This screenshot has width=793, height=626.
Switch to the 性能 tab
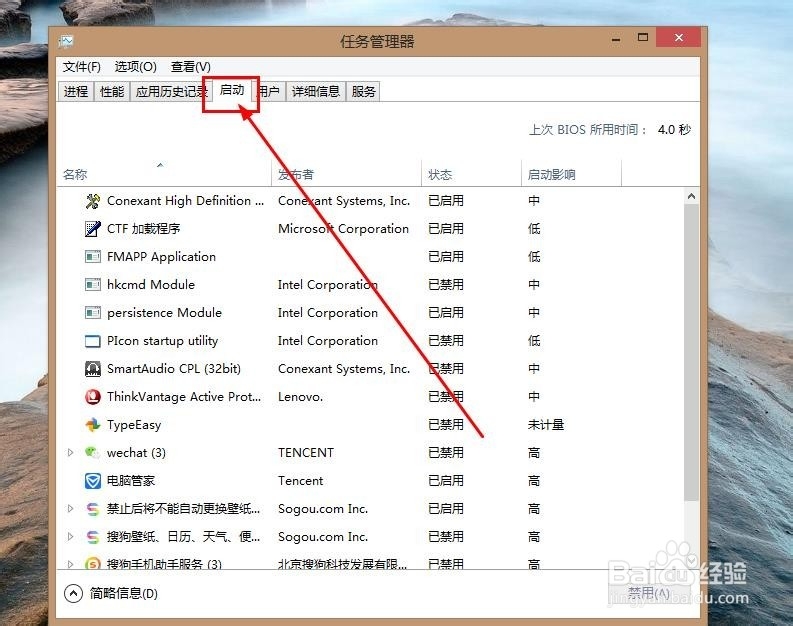112,92
